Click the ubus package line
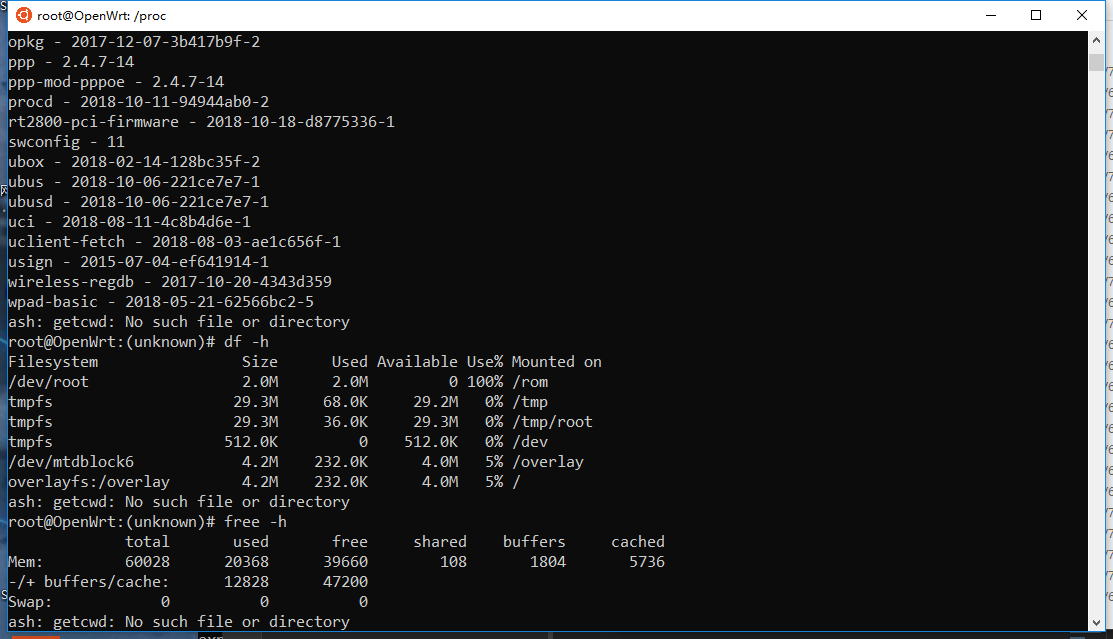Image resolution: width=1113 pixels, height=639 pixels. point(134,182)
